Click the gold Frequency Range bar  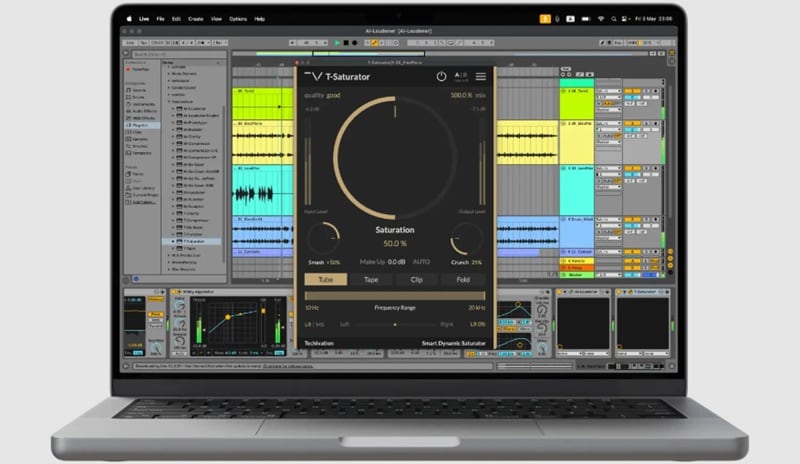395,296
